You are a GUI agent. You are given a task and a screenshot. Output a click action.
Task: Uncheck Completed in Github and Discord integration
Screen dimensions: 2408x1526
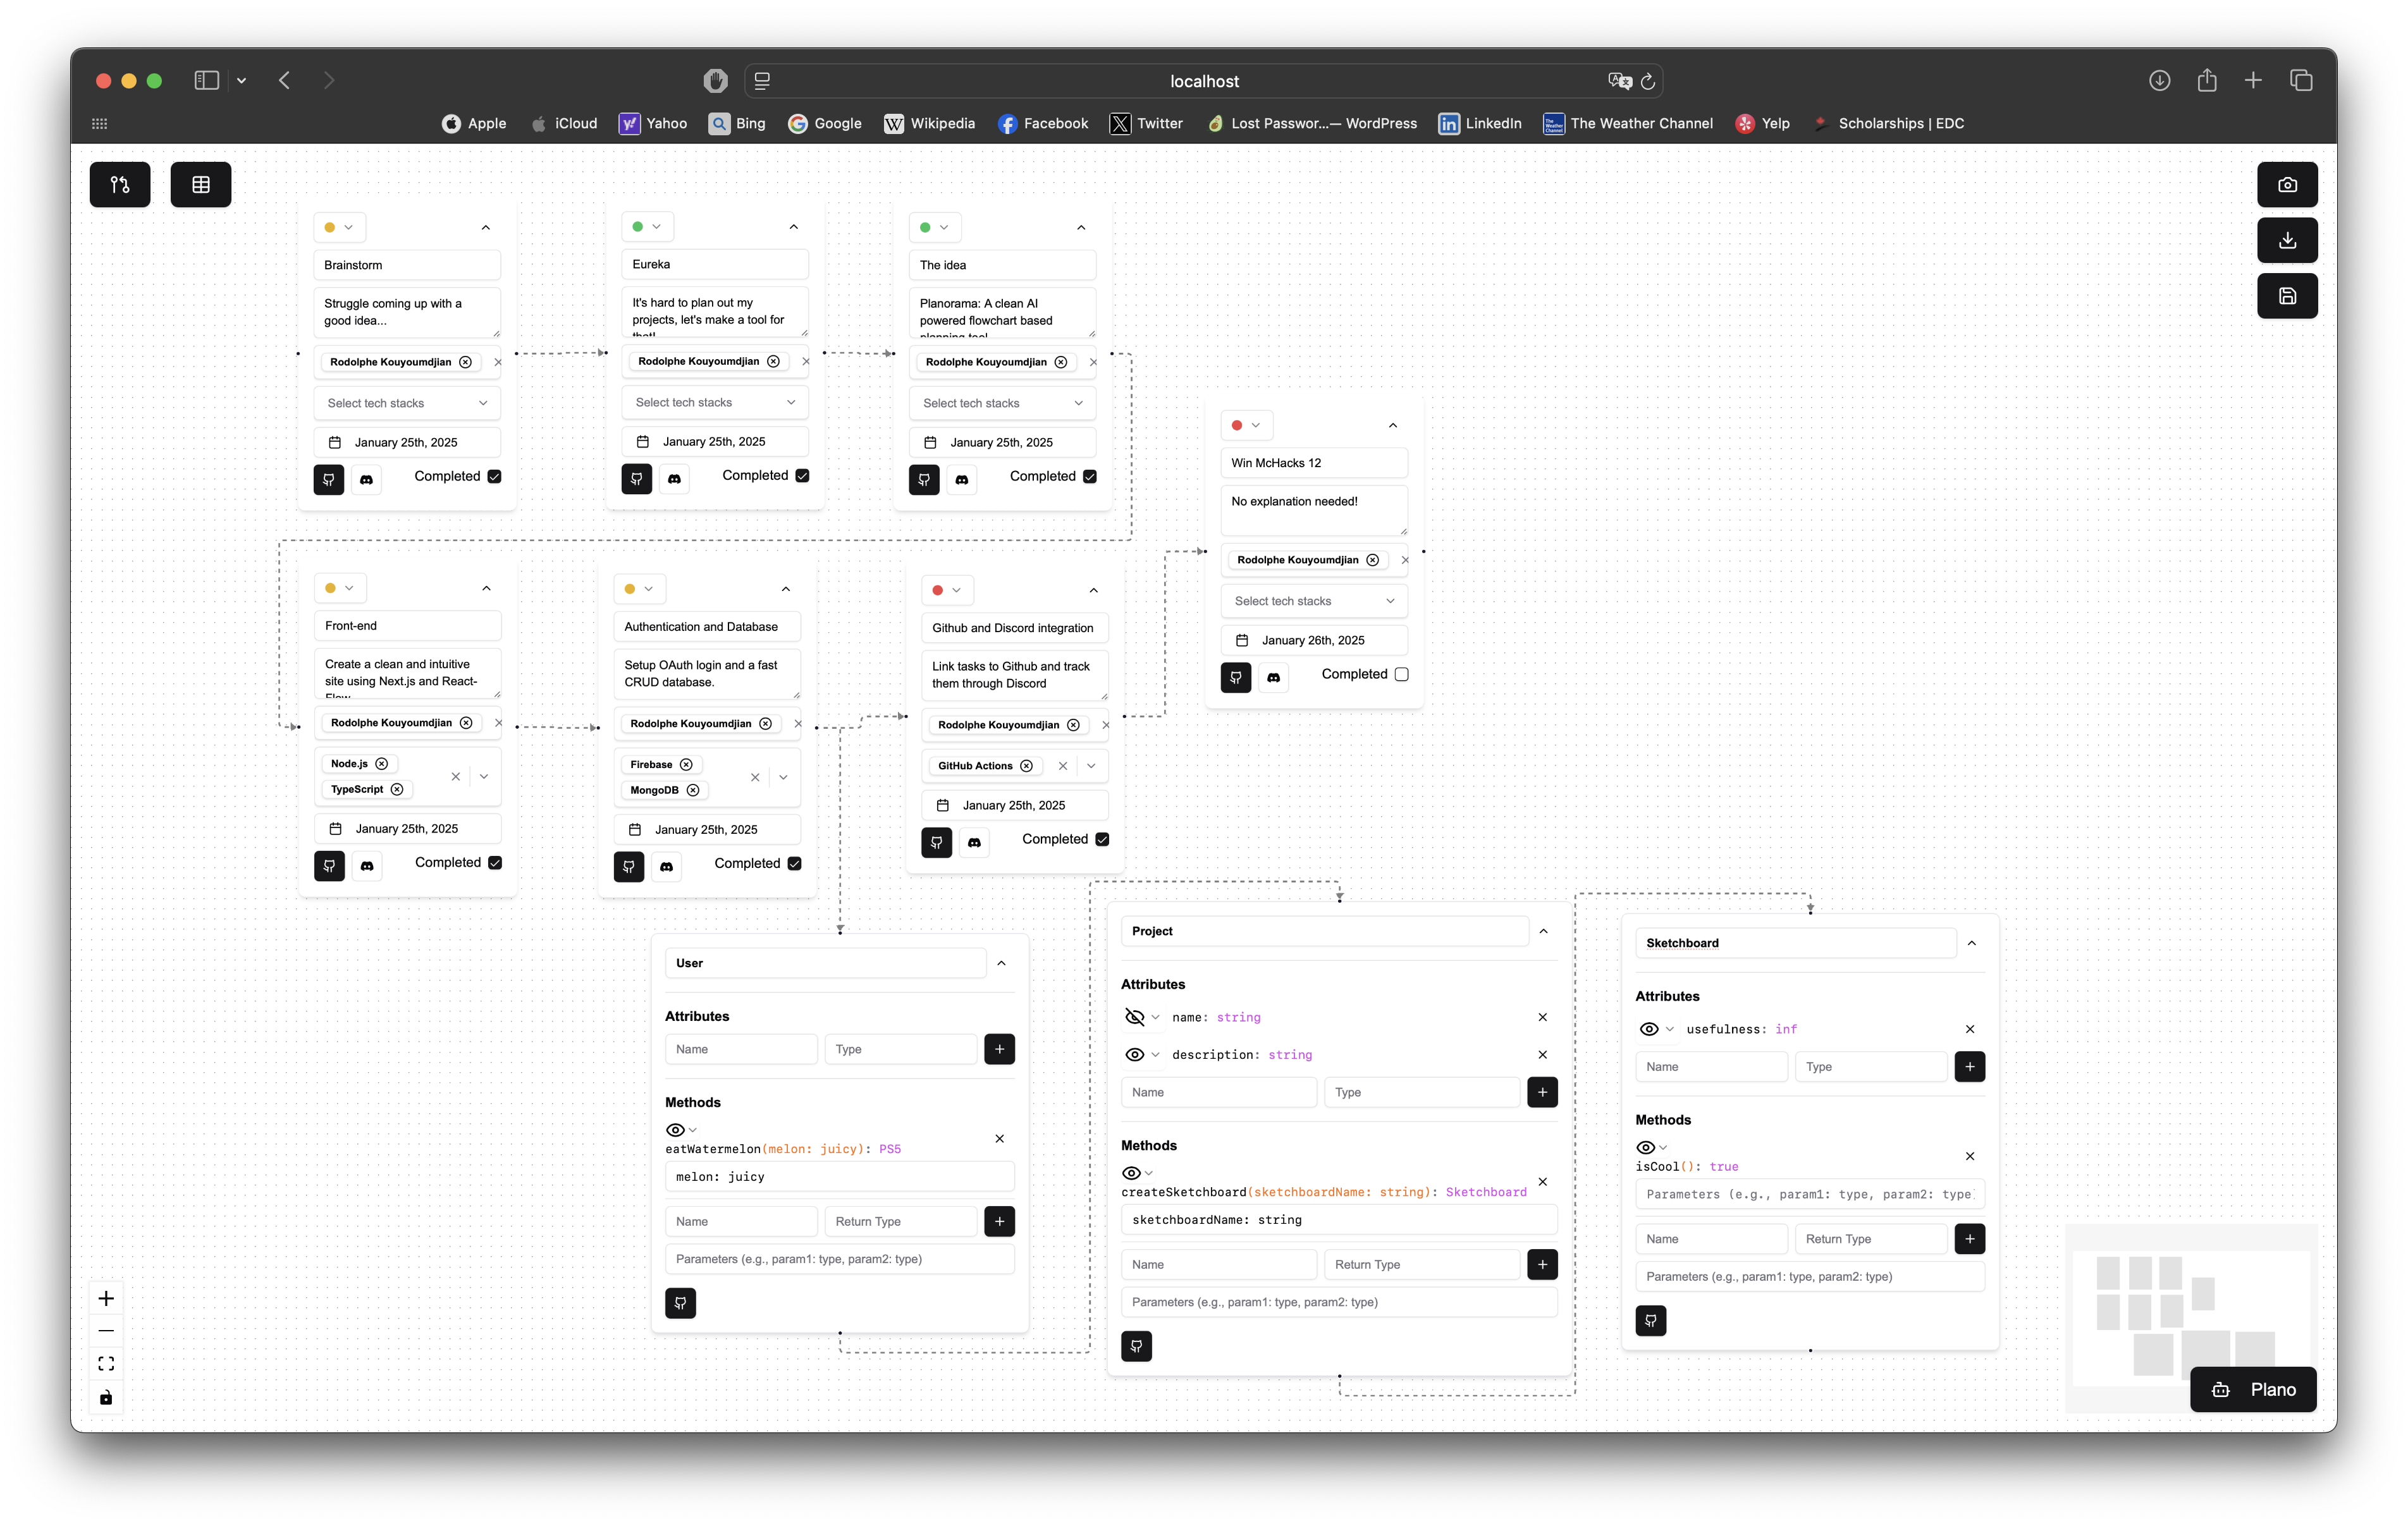(1102, 839)
